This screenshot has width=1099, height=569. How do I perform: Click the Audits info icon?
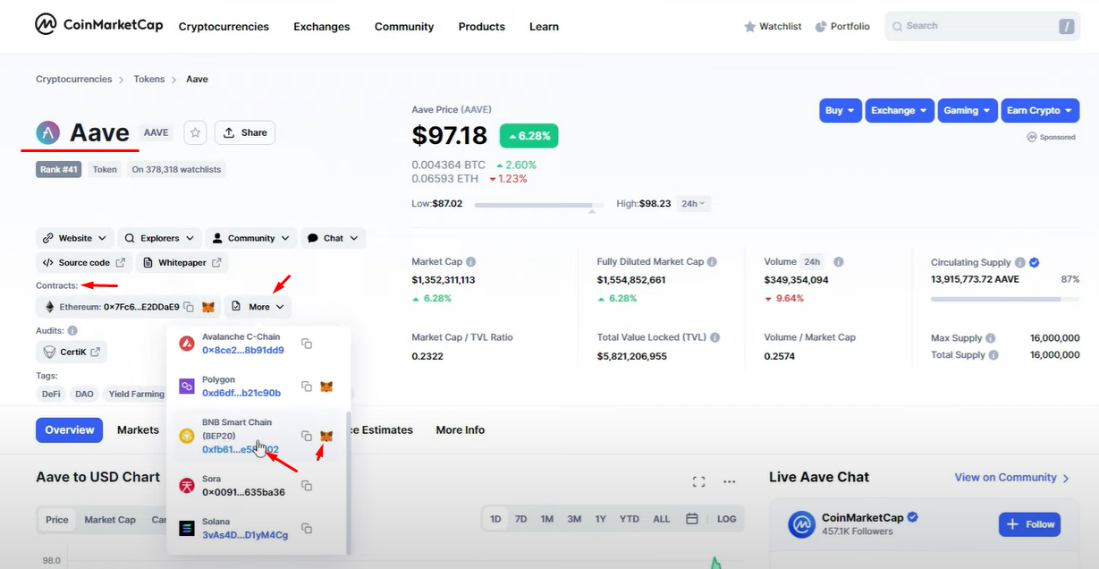[72, 330]
